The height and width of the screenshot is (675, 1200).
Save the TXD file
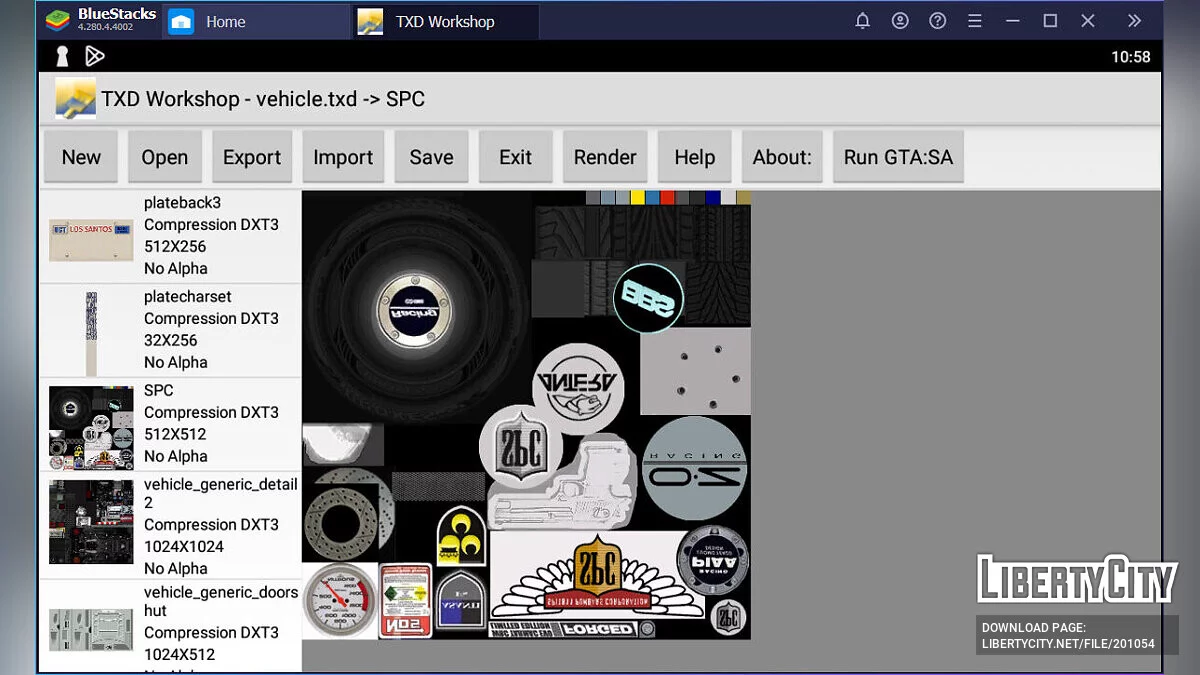coord(431,157)
